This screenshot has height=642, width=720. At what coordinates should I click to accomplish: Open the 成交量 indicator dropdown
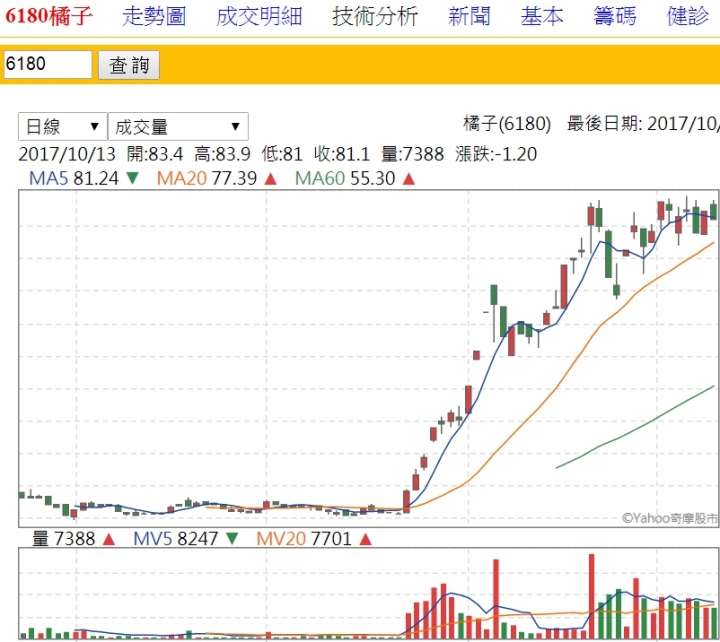[x=178, y=126]
